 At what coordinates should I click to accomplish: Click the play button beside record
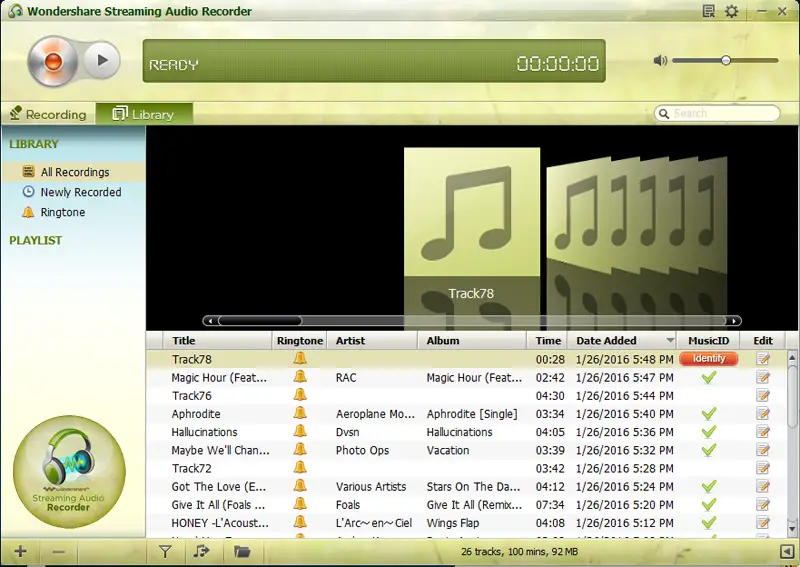(102, 60)
